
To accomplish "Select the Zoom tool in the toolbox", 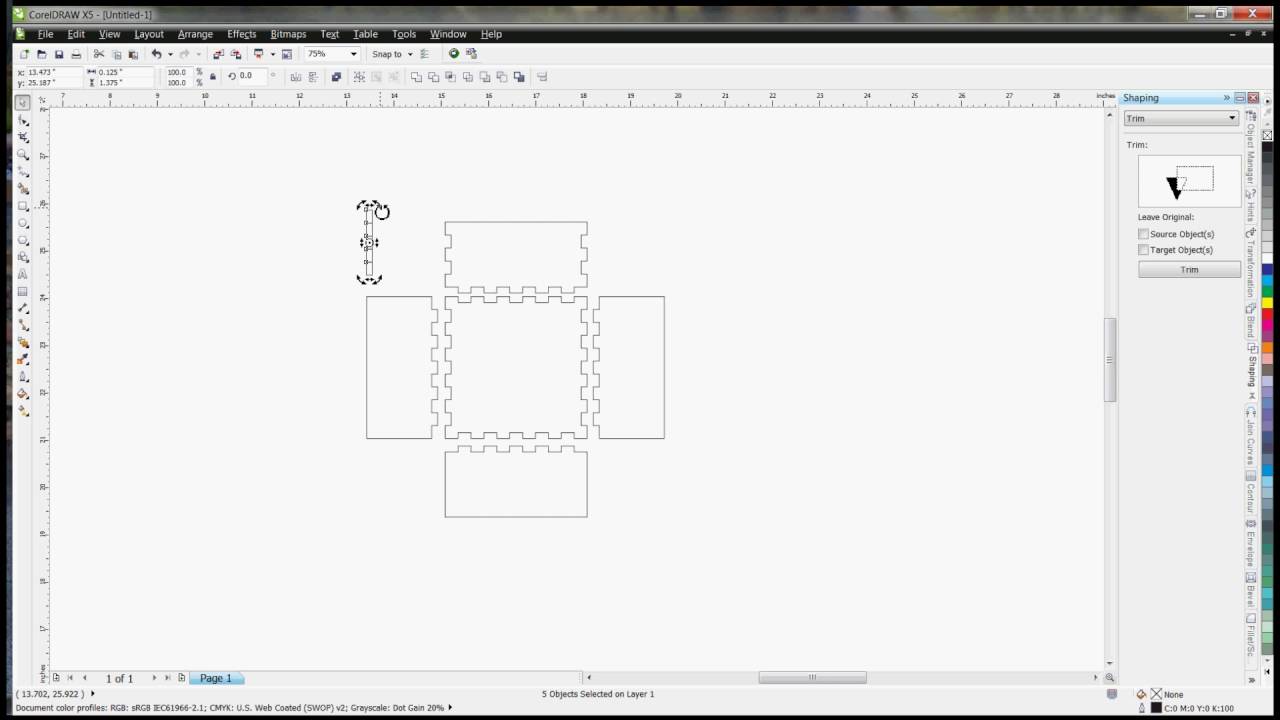I will 23,154.
